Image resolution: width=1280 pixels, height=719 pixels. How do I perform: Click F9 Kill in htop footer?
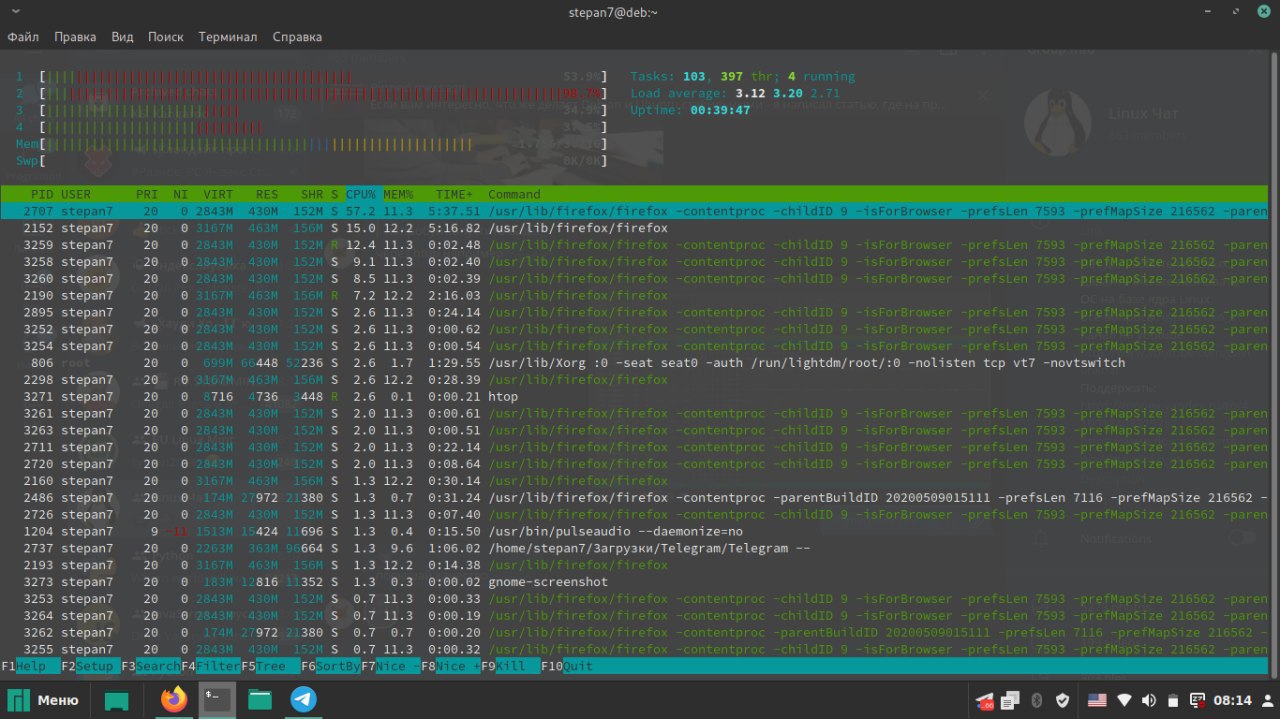pyautogui.click(x=511, y=666)
